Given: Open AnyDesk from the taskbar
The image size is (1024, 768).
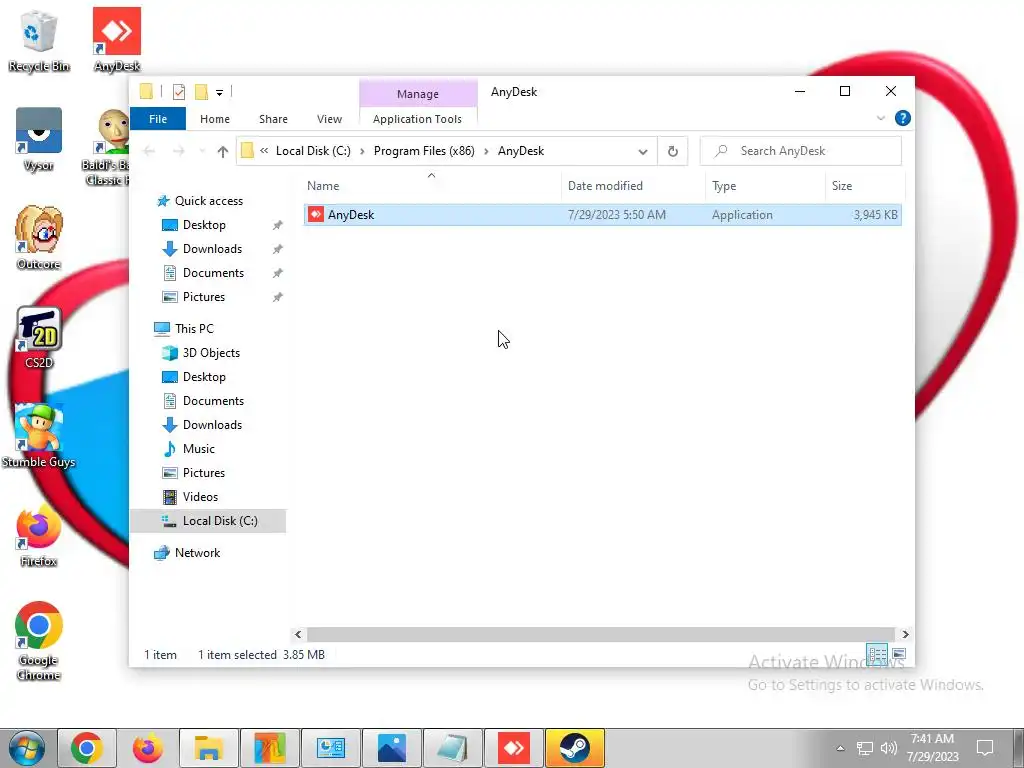Looking at the screenshot, I should coord(514,748).
